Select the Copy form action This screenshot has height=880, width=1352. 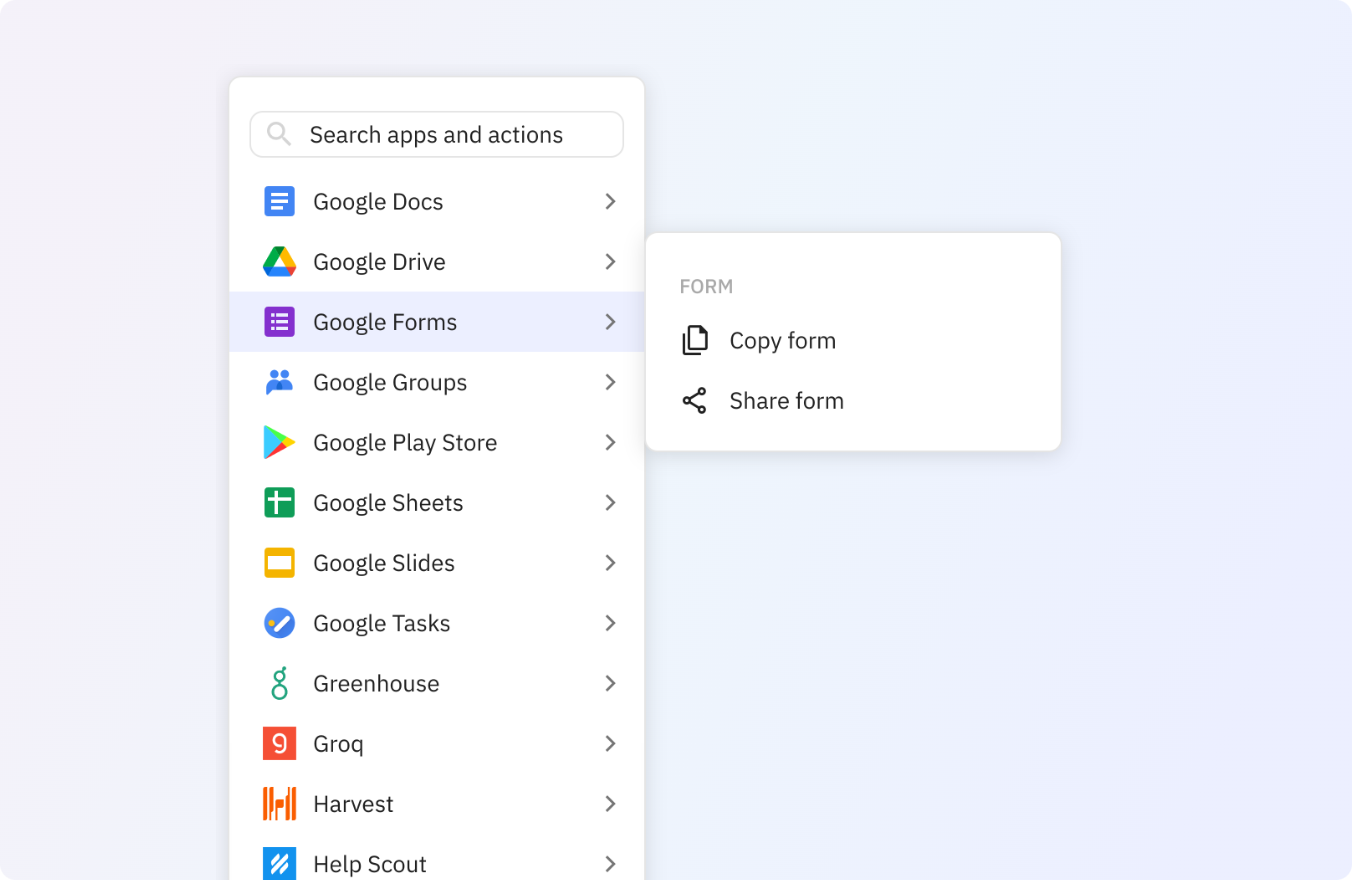853,341
